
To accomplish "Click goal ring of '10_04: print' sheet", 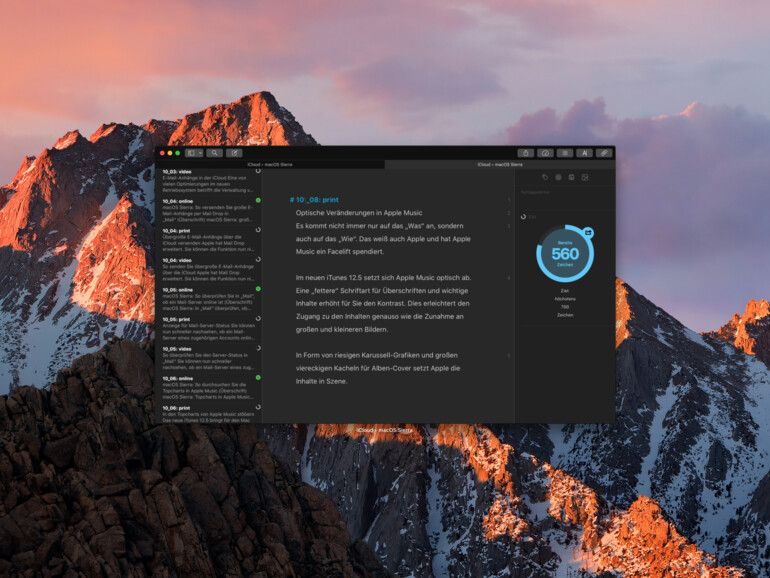I will pyautogui.click(x=258, y=230).
